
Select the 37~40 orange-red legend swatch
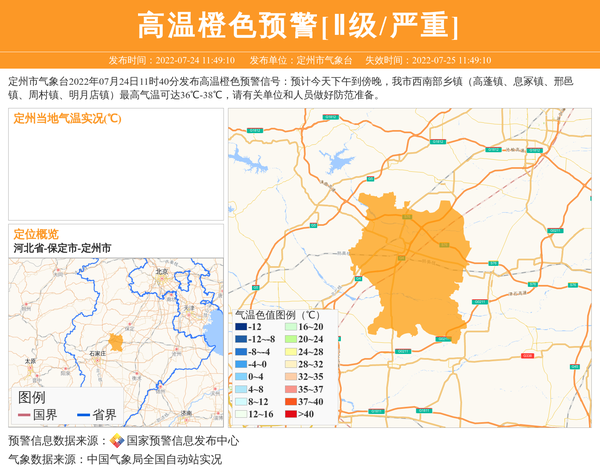(x=291, y=402)
